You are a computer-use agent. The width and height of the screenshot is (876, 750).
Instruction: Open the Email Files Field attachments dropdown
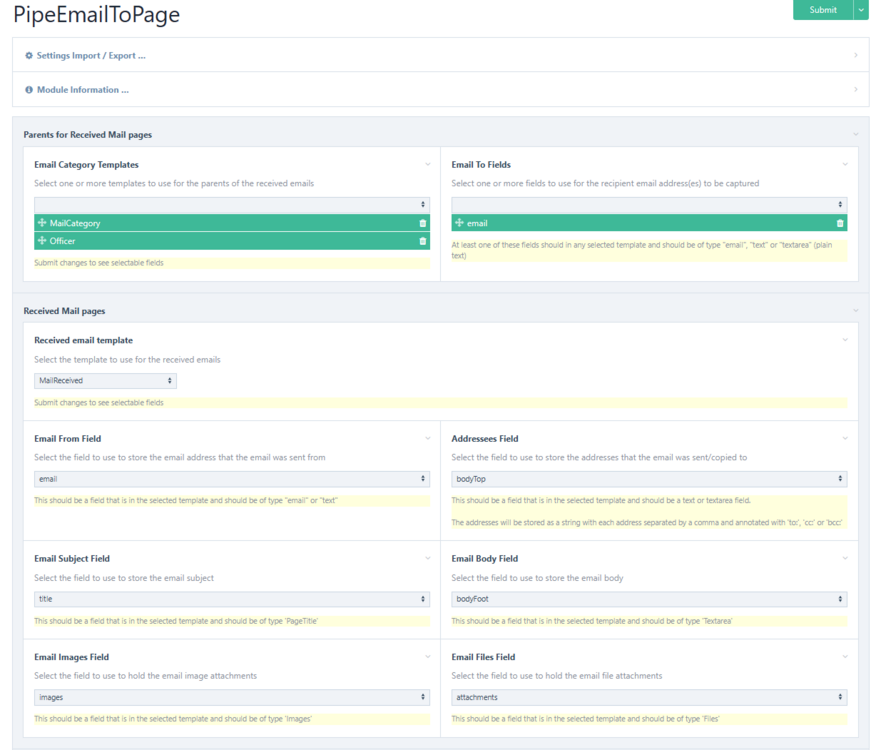[648, 697]
